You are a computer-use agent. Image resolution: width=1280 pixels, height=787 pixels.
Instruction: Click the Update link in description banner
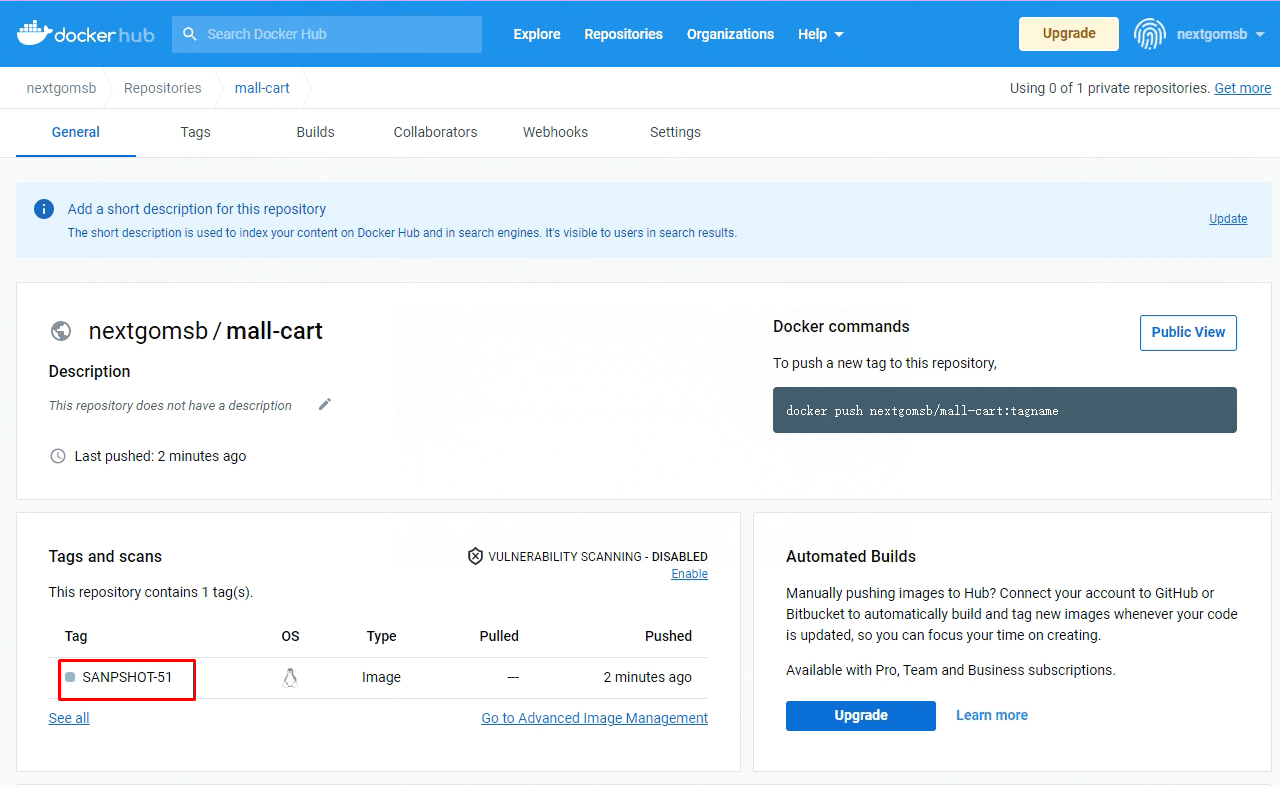click(x=1228, y=219)
